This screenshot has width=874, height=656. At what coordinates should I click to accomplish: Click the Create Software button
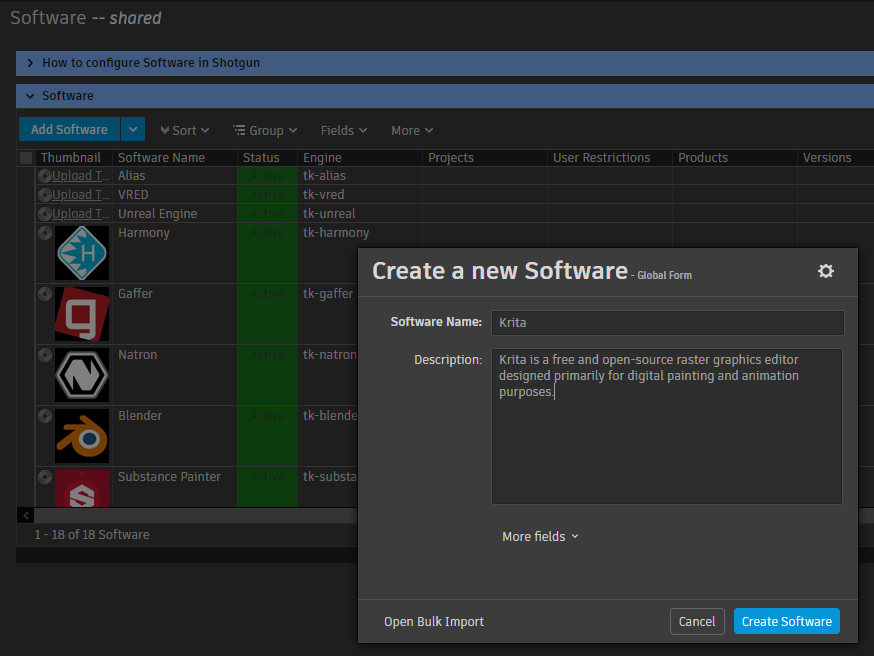(786, 621)
